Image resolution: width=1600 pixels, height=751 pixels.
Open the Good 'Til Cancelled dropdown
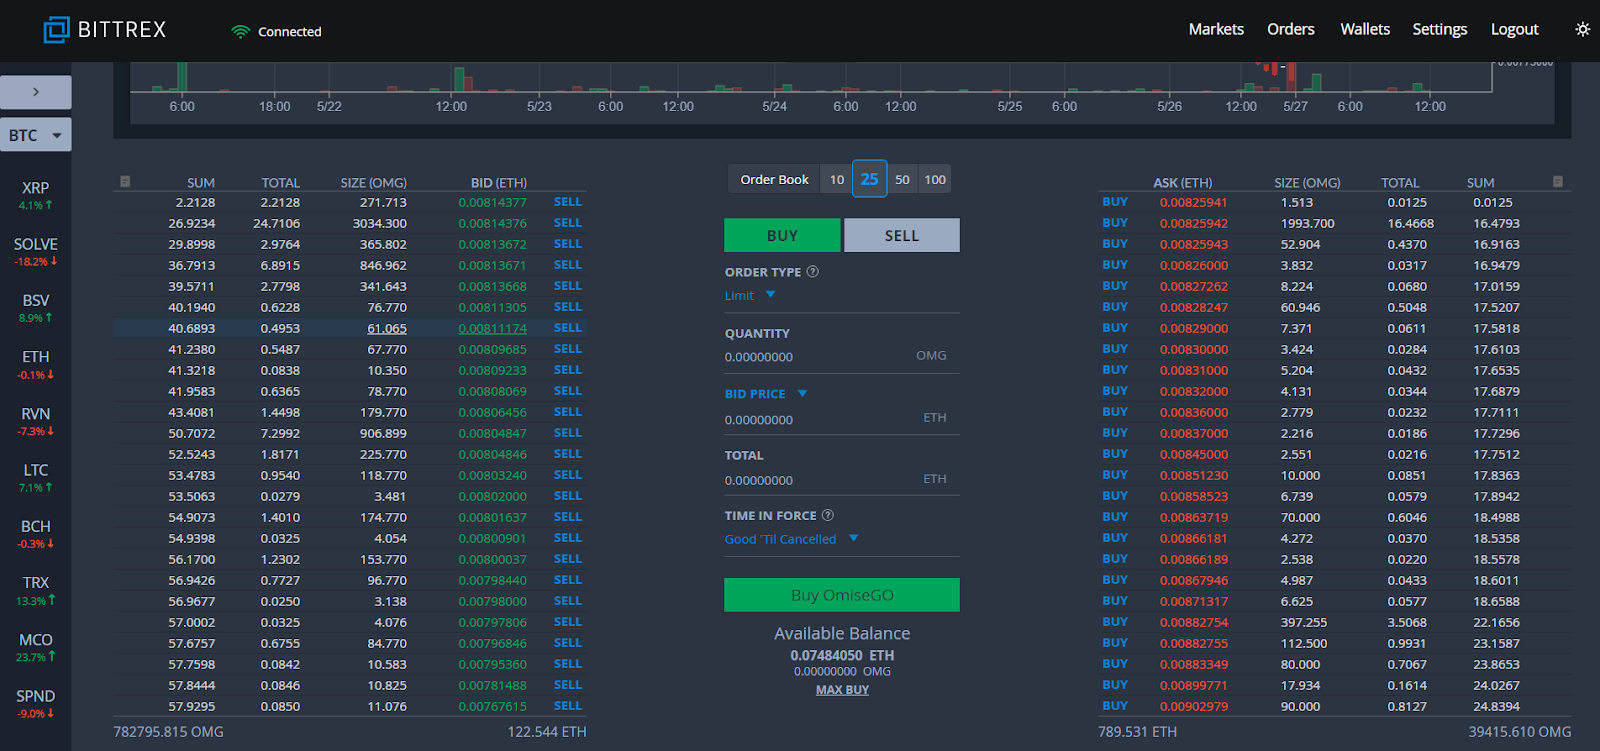coord(792,539)
